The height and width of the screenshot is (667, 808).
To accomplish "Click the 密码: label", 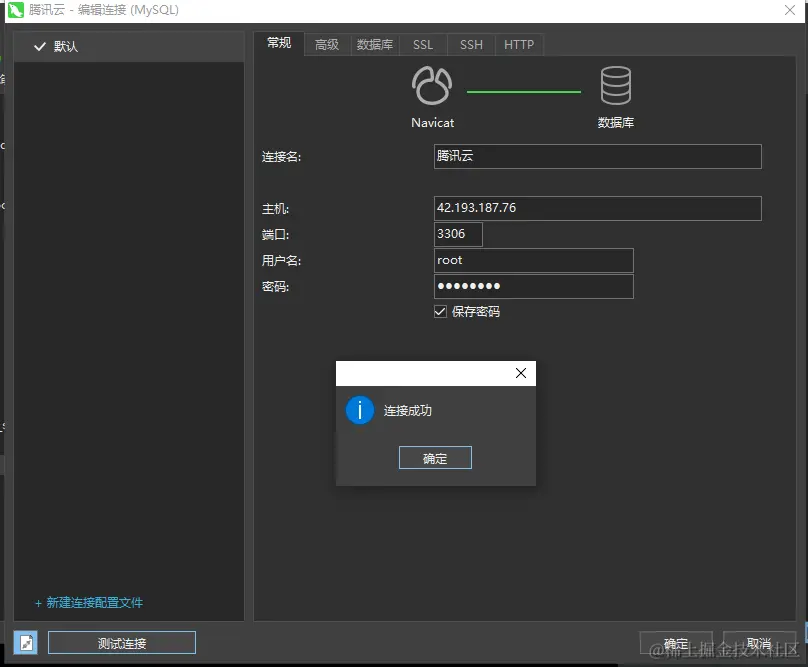I will click(x=275, y=287).
